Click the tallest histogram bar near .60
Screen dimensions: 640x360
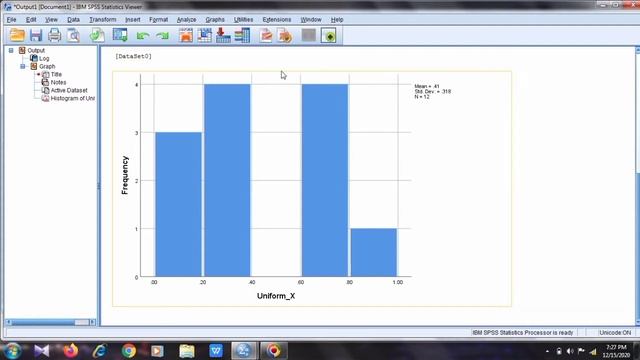tap(325, 180)
